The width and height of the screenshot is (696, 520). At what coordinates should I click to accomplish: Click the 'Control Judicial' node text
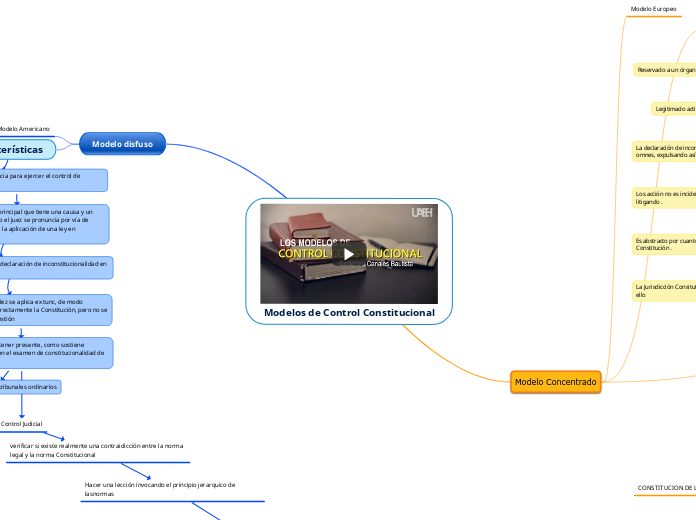pyautogui.click(x=21, y=424)
